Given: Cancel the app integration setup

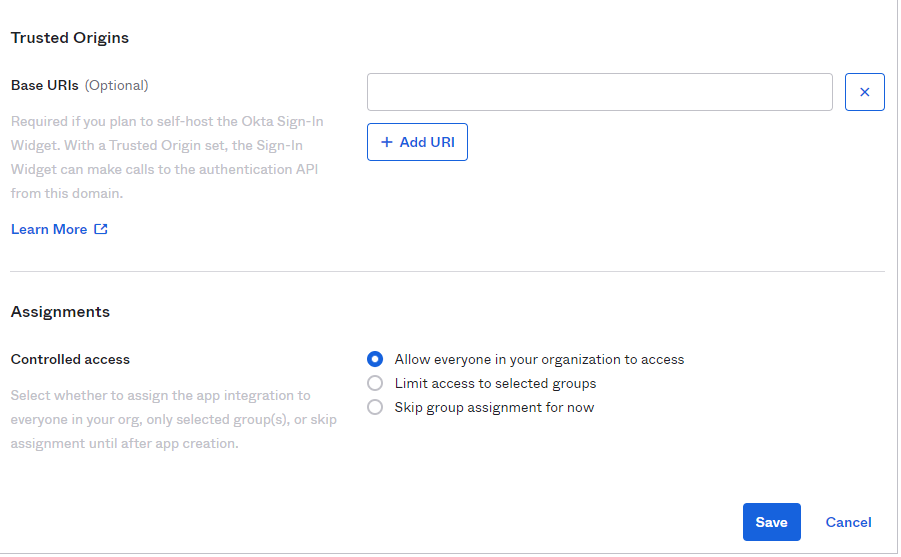Looking at the screenshot, I should (x=848, y=522).
